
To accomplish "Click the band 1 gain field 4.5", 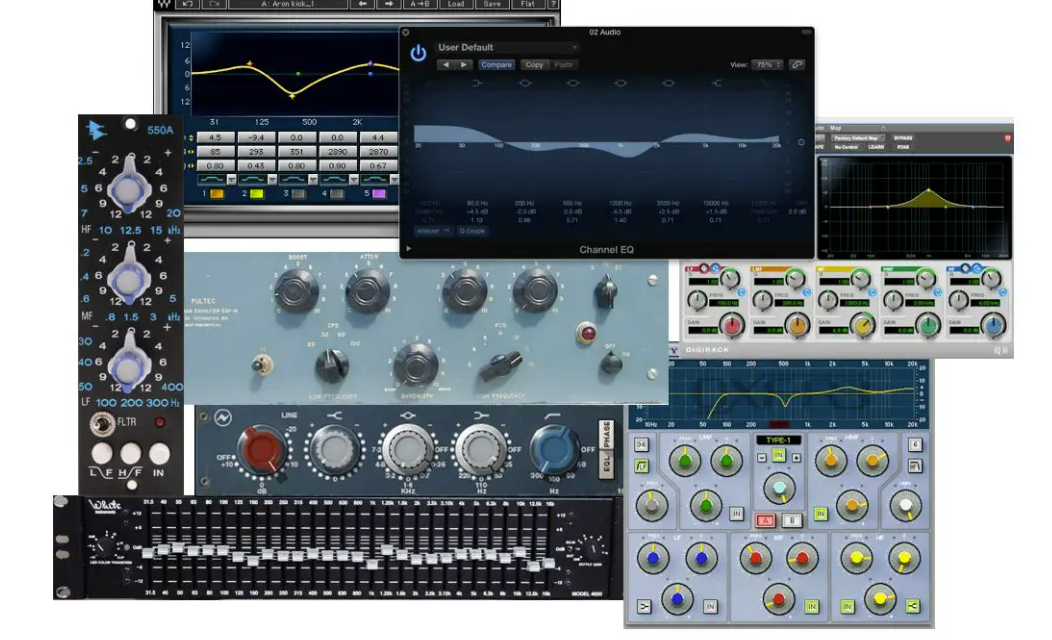I will point(215,138).
